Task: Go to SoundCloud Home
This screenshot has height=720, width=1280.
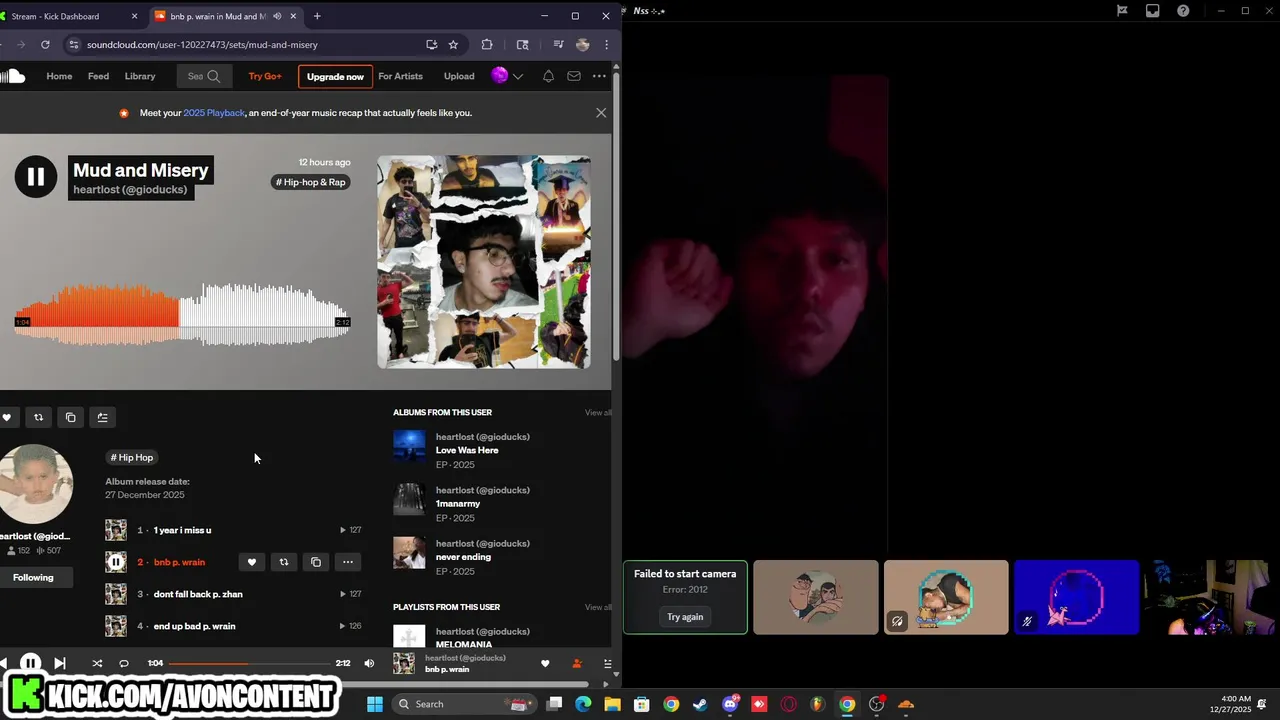Action: tap(59, 76)
